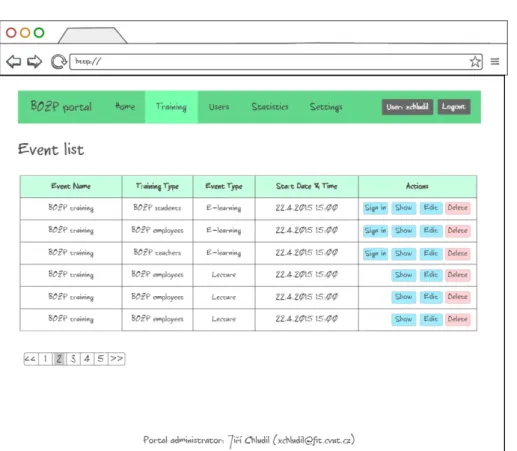This screenshot has height=451, width=517.
Task: Click Show for BOZP students row
Action: [x=404, y=208]
